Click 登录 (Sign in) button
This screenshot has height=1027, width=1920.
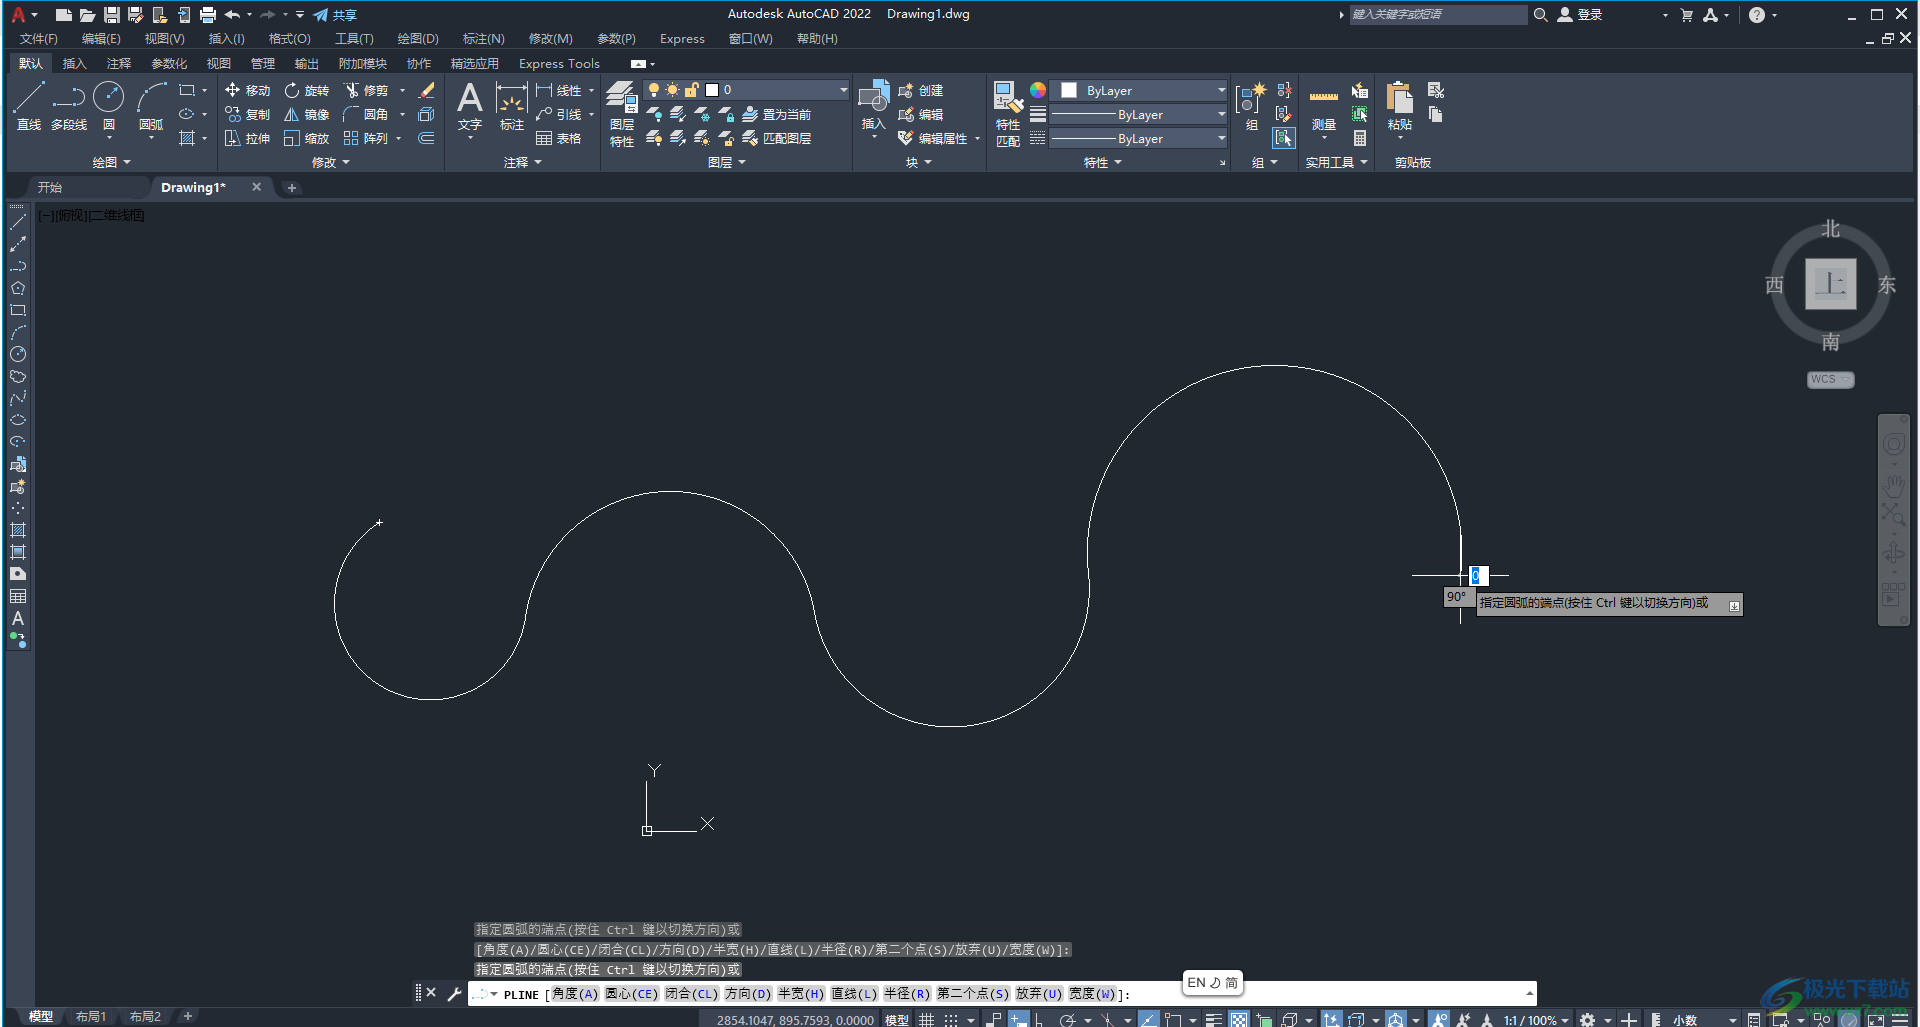click(x=1580, y=15)
